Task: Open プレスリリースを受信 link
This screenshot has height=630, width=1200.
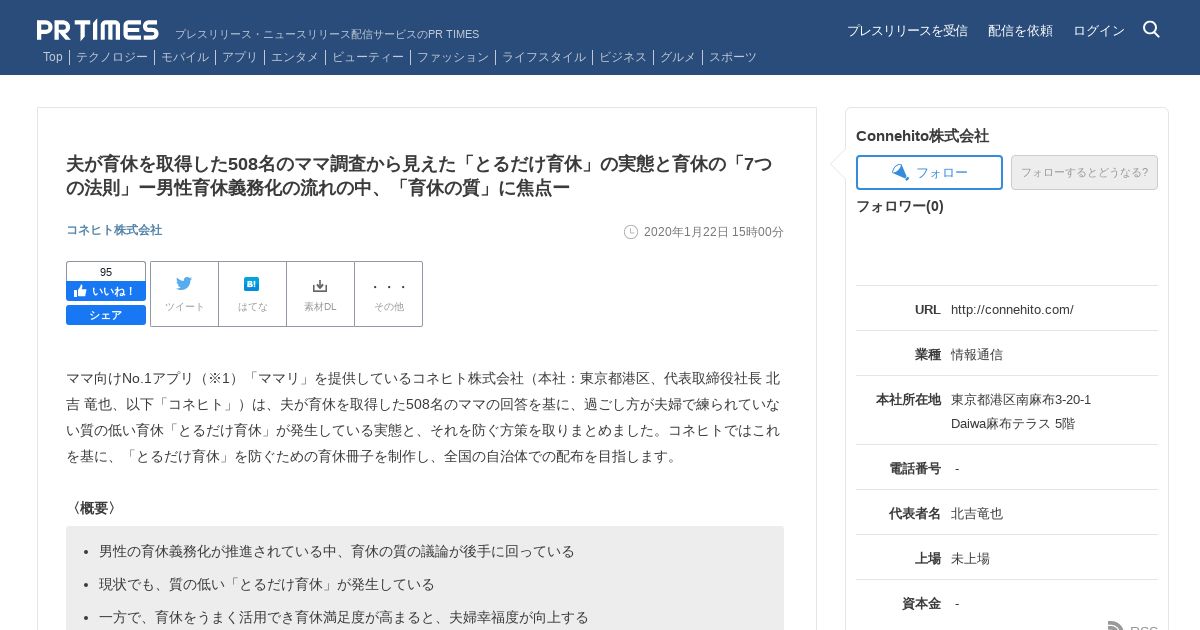Action: tap(907, 31)
